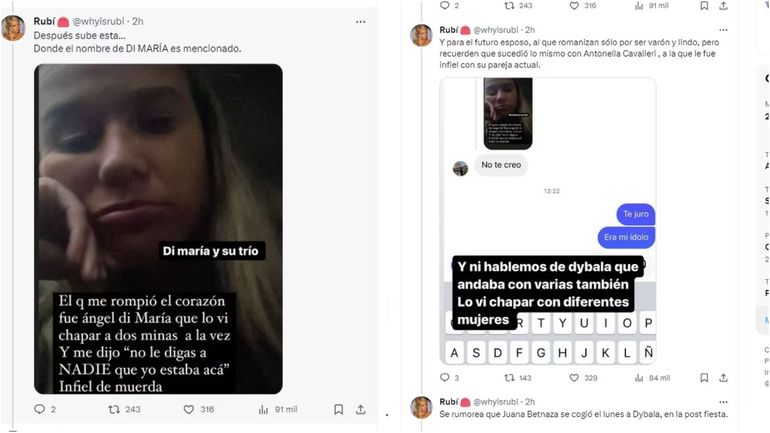This screenshot has width=770, height=433.
Task: Share the right tweet with 84 mil views
Action: (x=723, y=378)
